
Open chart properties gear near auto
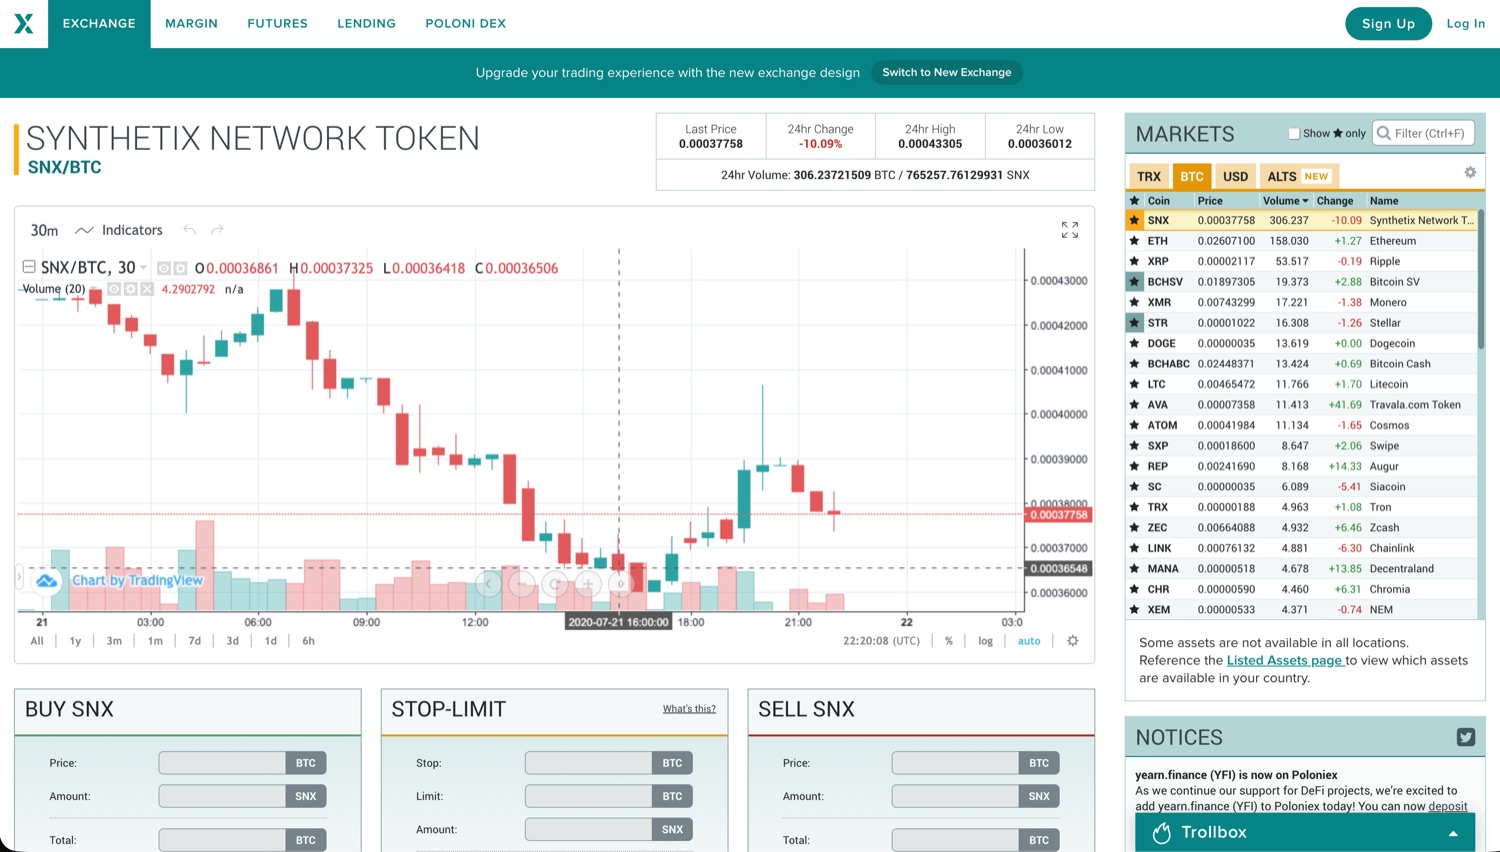tap(1072, 641)
